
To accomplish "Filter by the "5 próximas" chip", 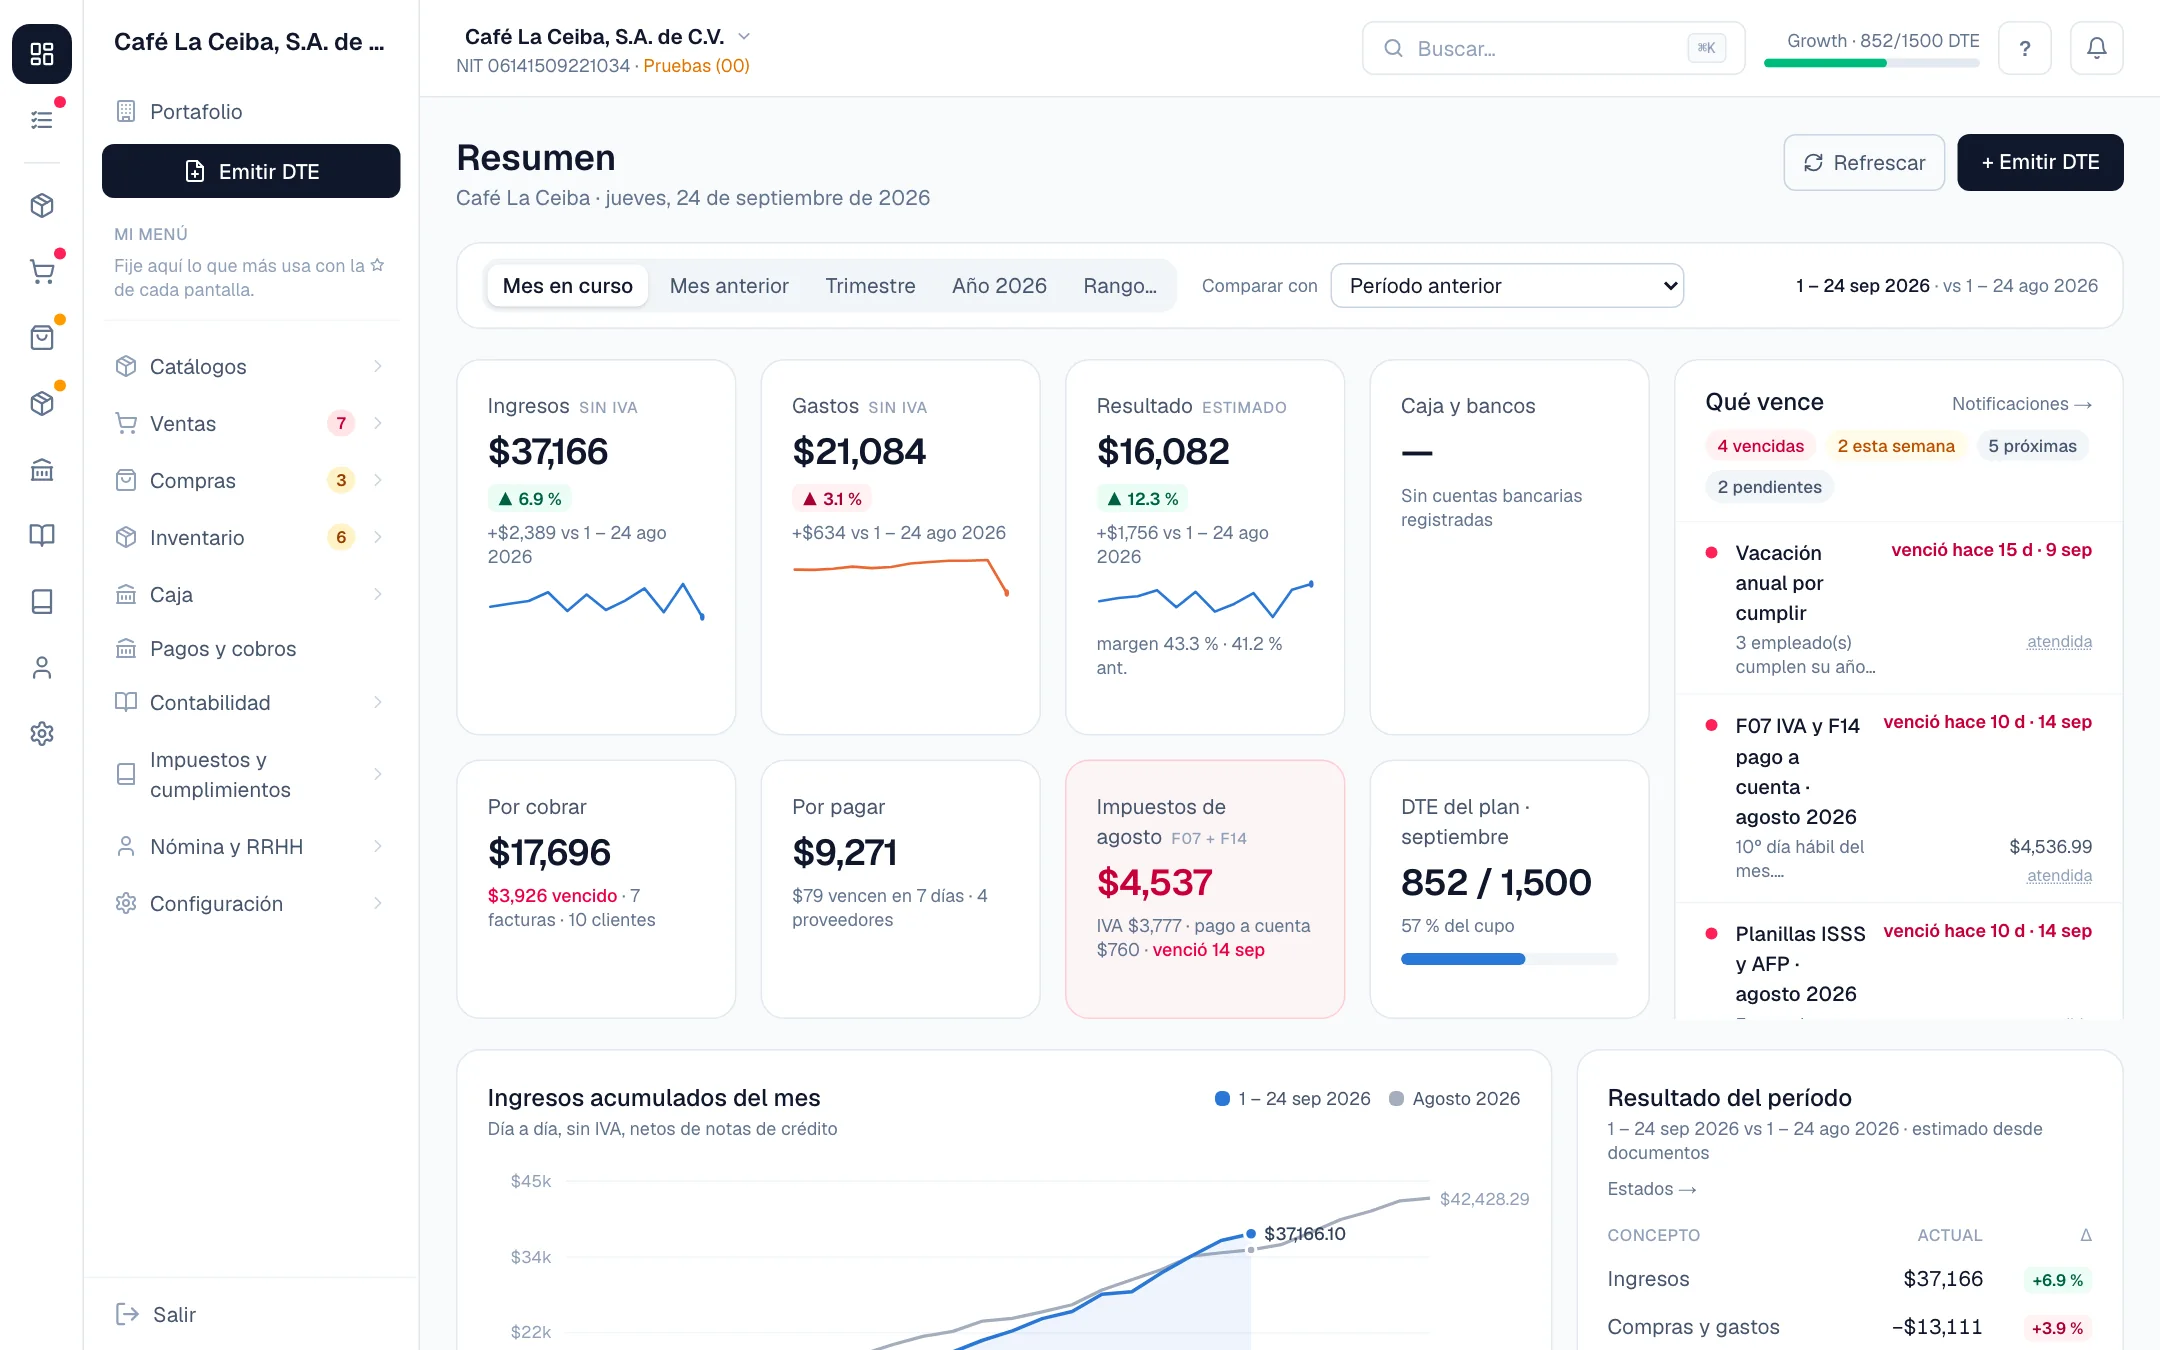I will 2032,446.
